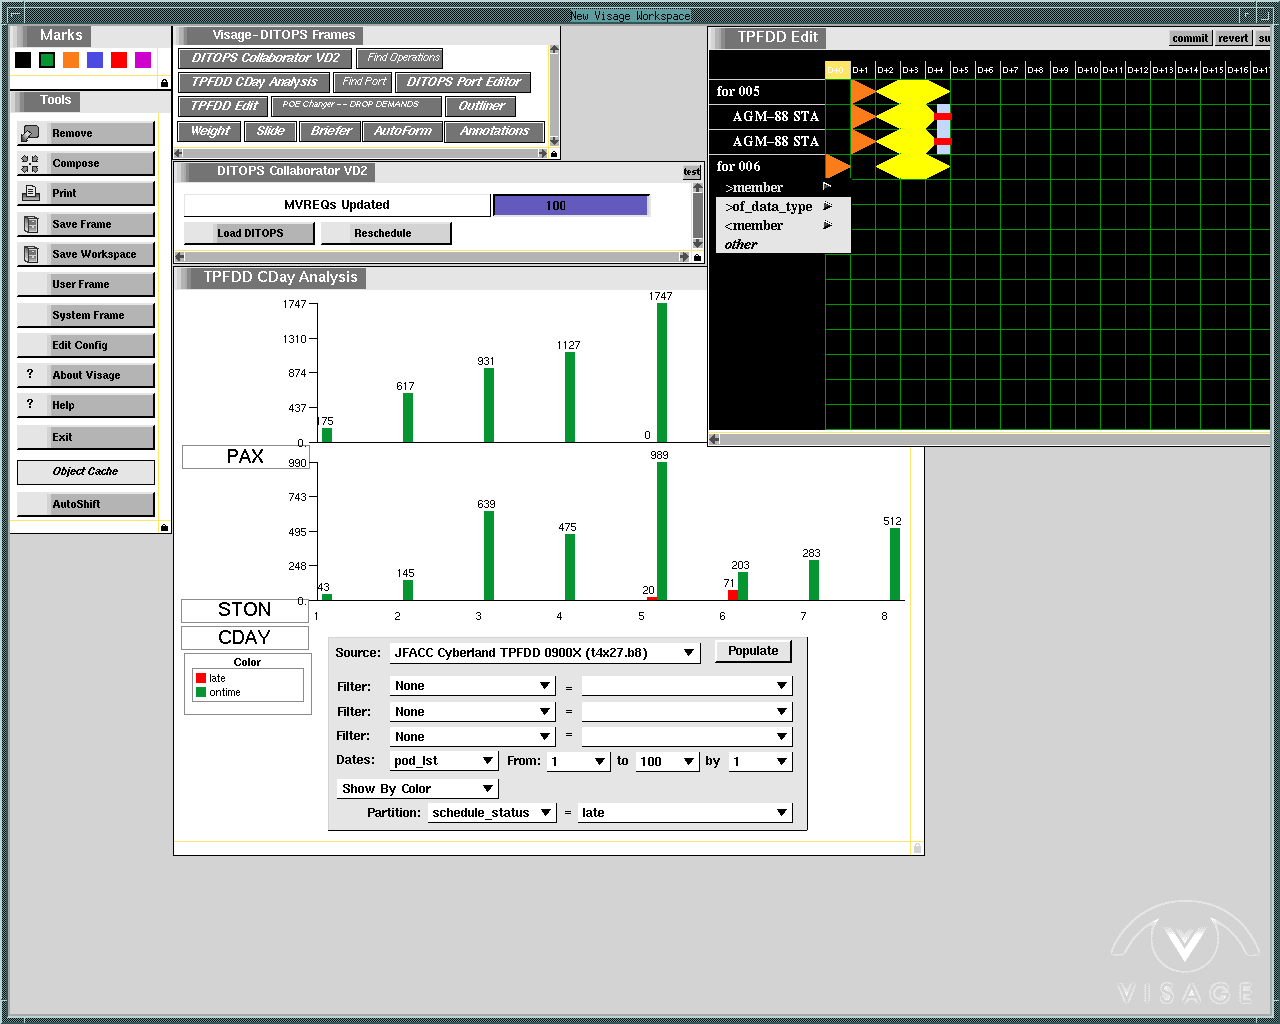
Task: Toggle the lock in the CDay Analysis frame
Action: click(x=917, y=848)
